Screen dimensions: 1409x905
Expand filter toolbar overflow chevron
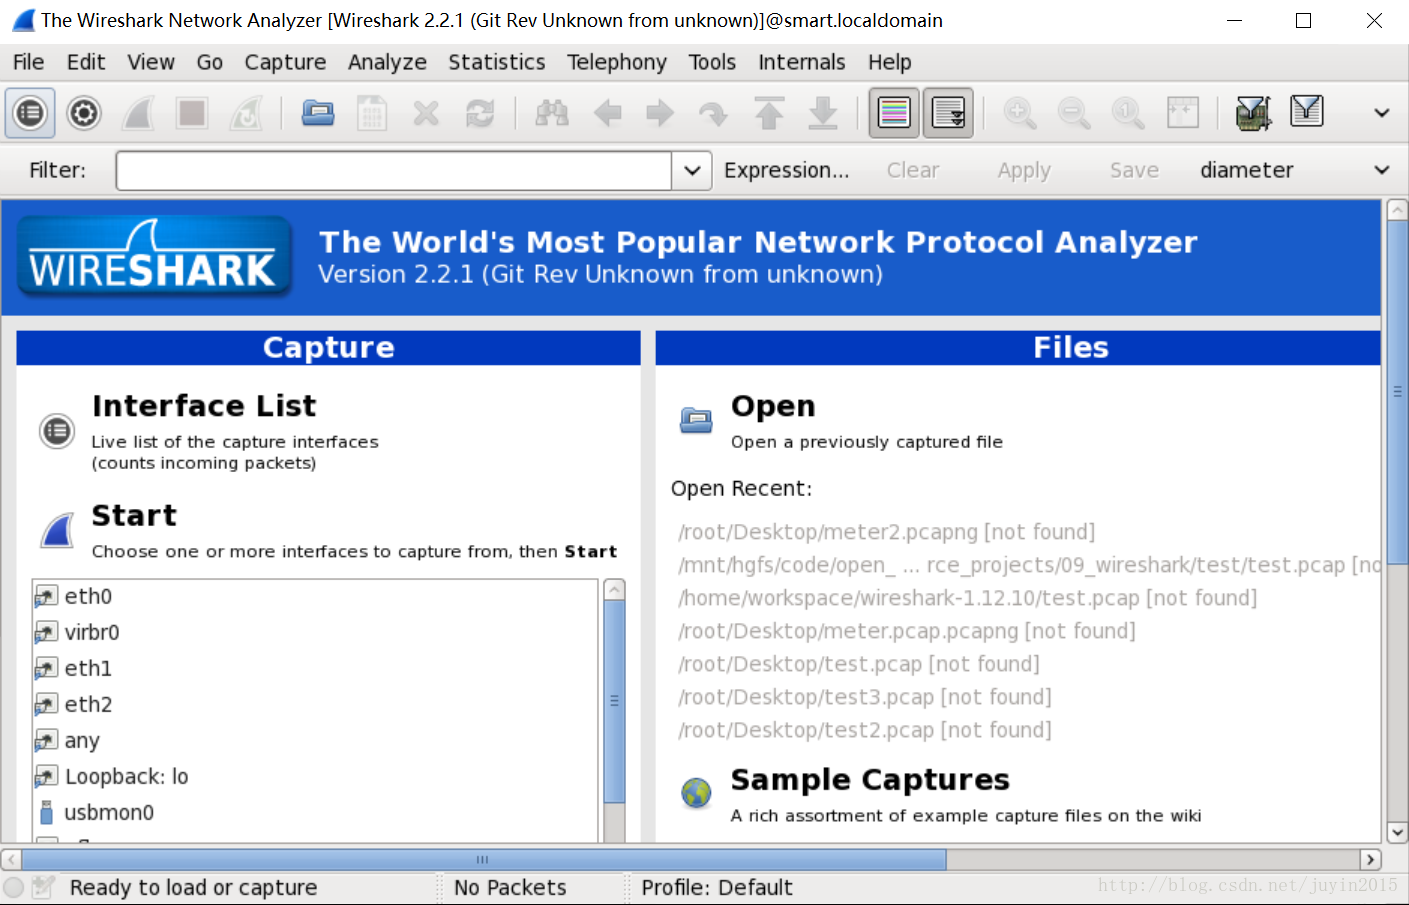point(1382,170)
